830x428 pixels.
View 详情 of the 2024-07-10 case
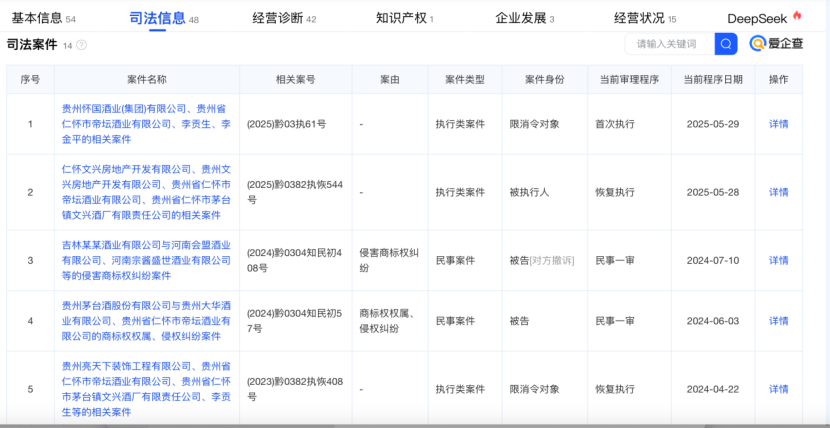coord(778,260)
